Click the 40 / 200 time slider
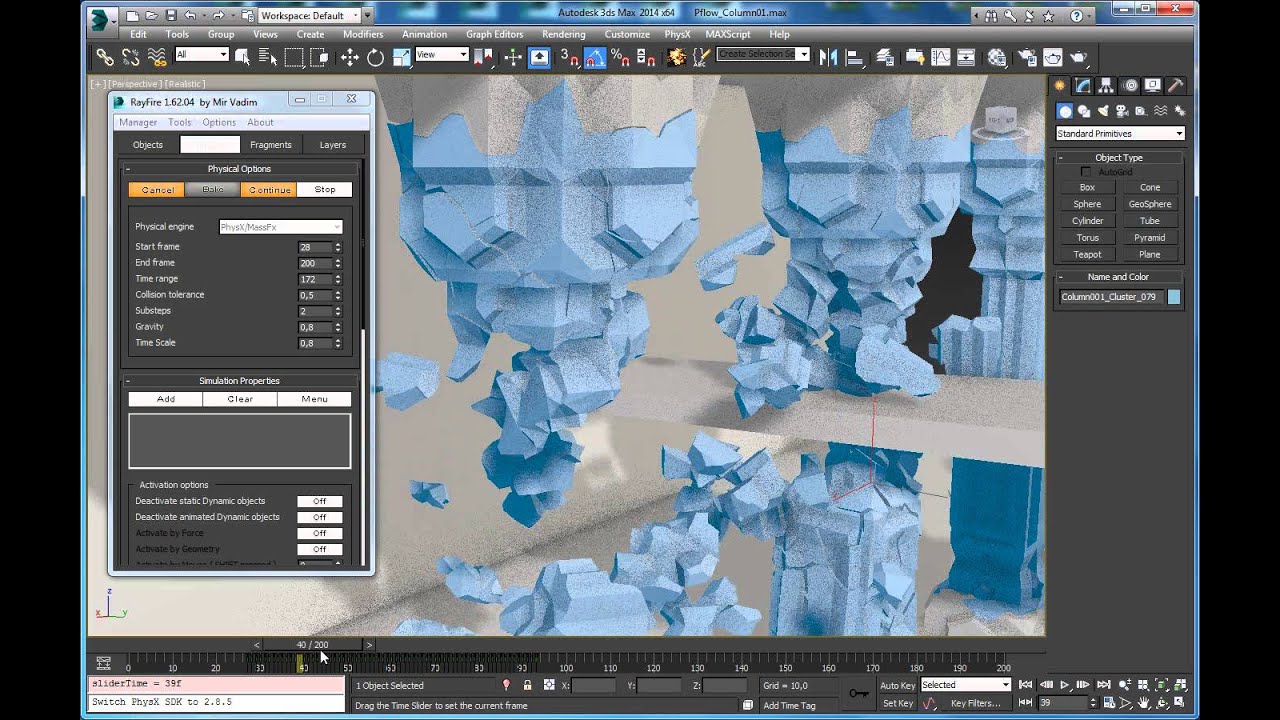Screen dimensions: 1280x720 click(313, 645)
